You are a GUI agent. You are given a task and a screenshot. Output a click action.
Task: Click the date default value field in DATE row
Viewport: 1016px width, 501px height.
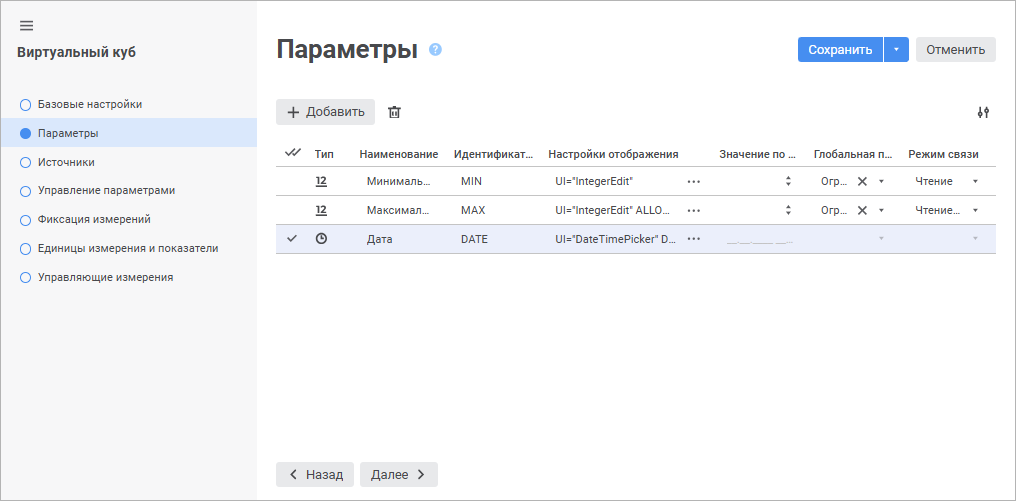coord(760,239)
